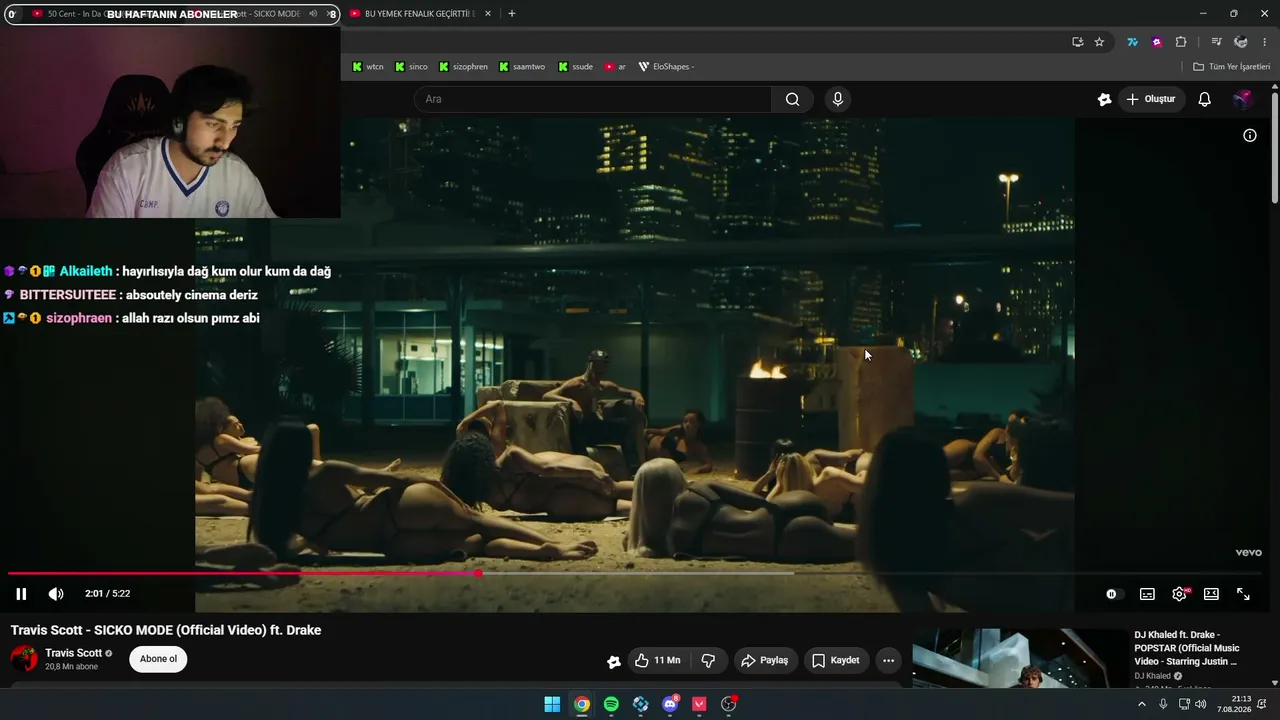Switch to BU YEMEK FENALIK GEÇİRTTİ tab
Image resolution: width=1280 pixels, height=720 pixels.
pyautogui.click(x=418, y=14)
